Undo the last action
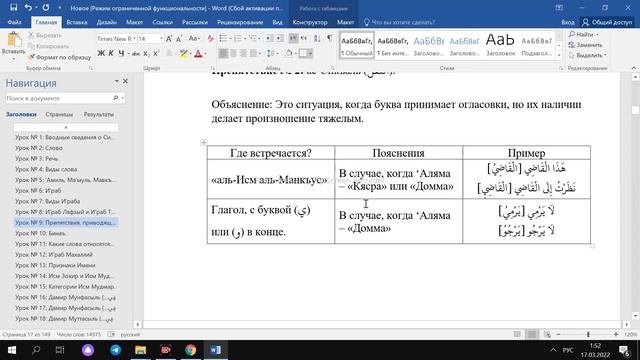 pyautogui.click(x=28, y=7)
